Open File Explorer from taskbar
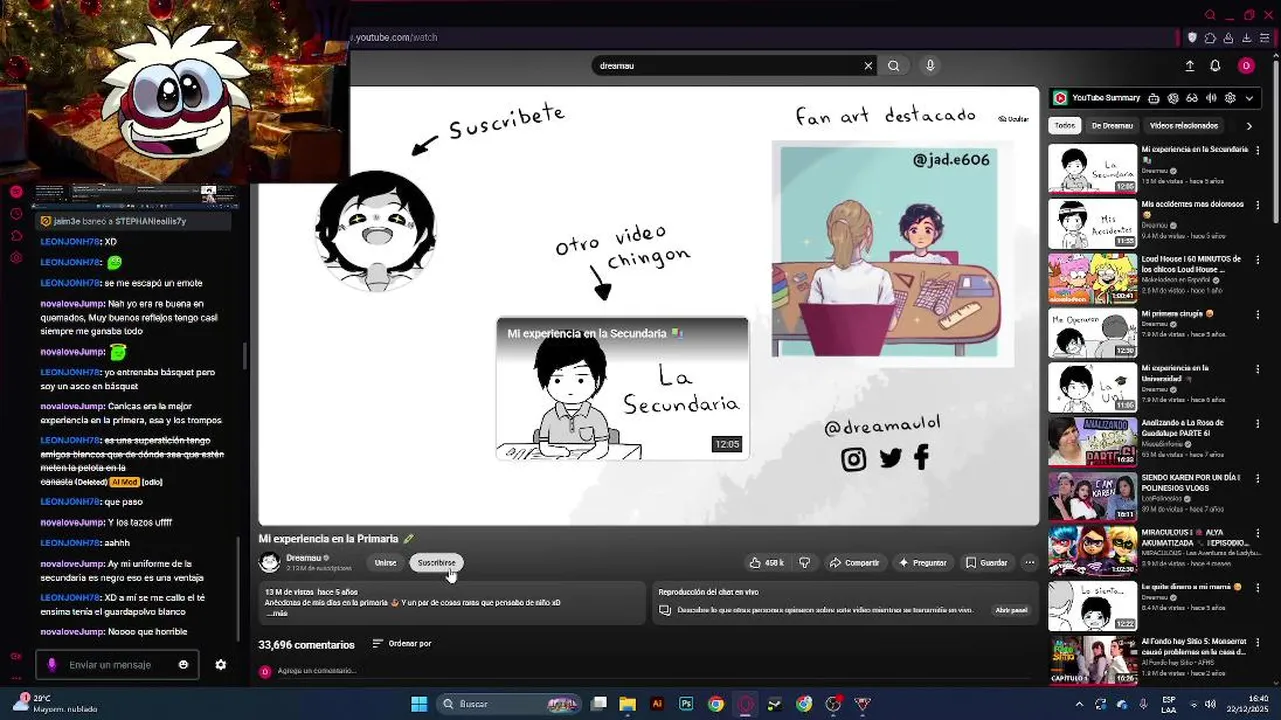This screenshot has width=1281, height=720. (x=628, y=704)
